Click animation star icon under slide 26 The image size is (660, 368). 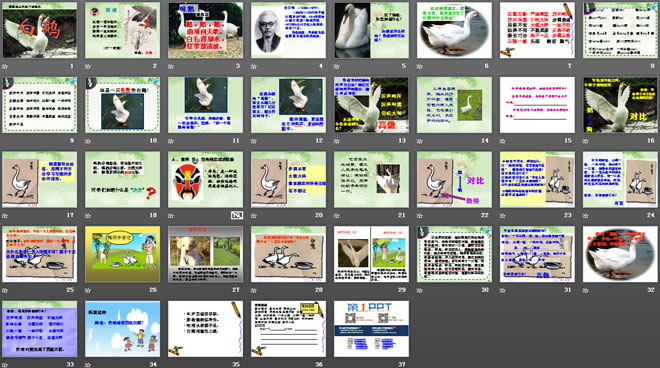pos(88,290)
